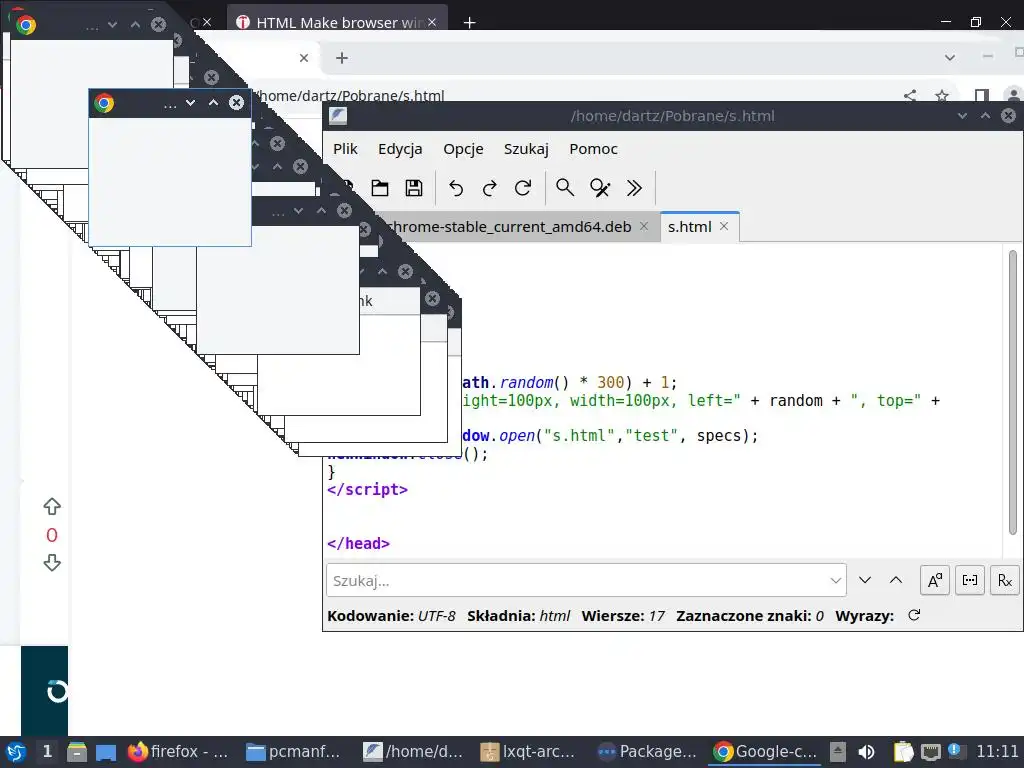Image resolution: width=1024 pixels, height=768 pixels.
Task: Open a file with the FeatherPad folder icon
Action: click(x=379, y=188)
